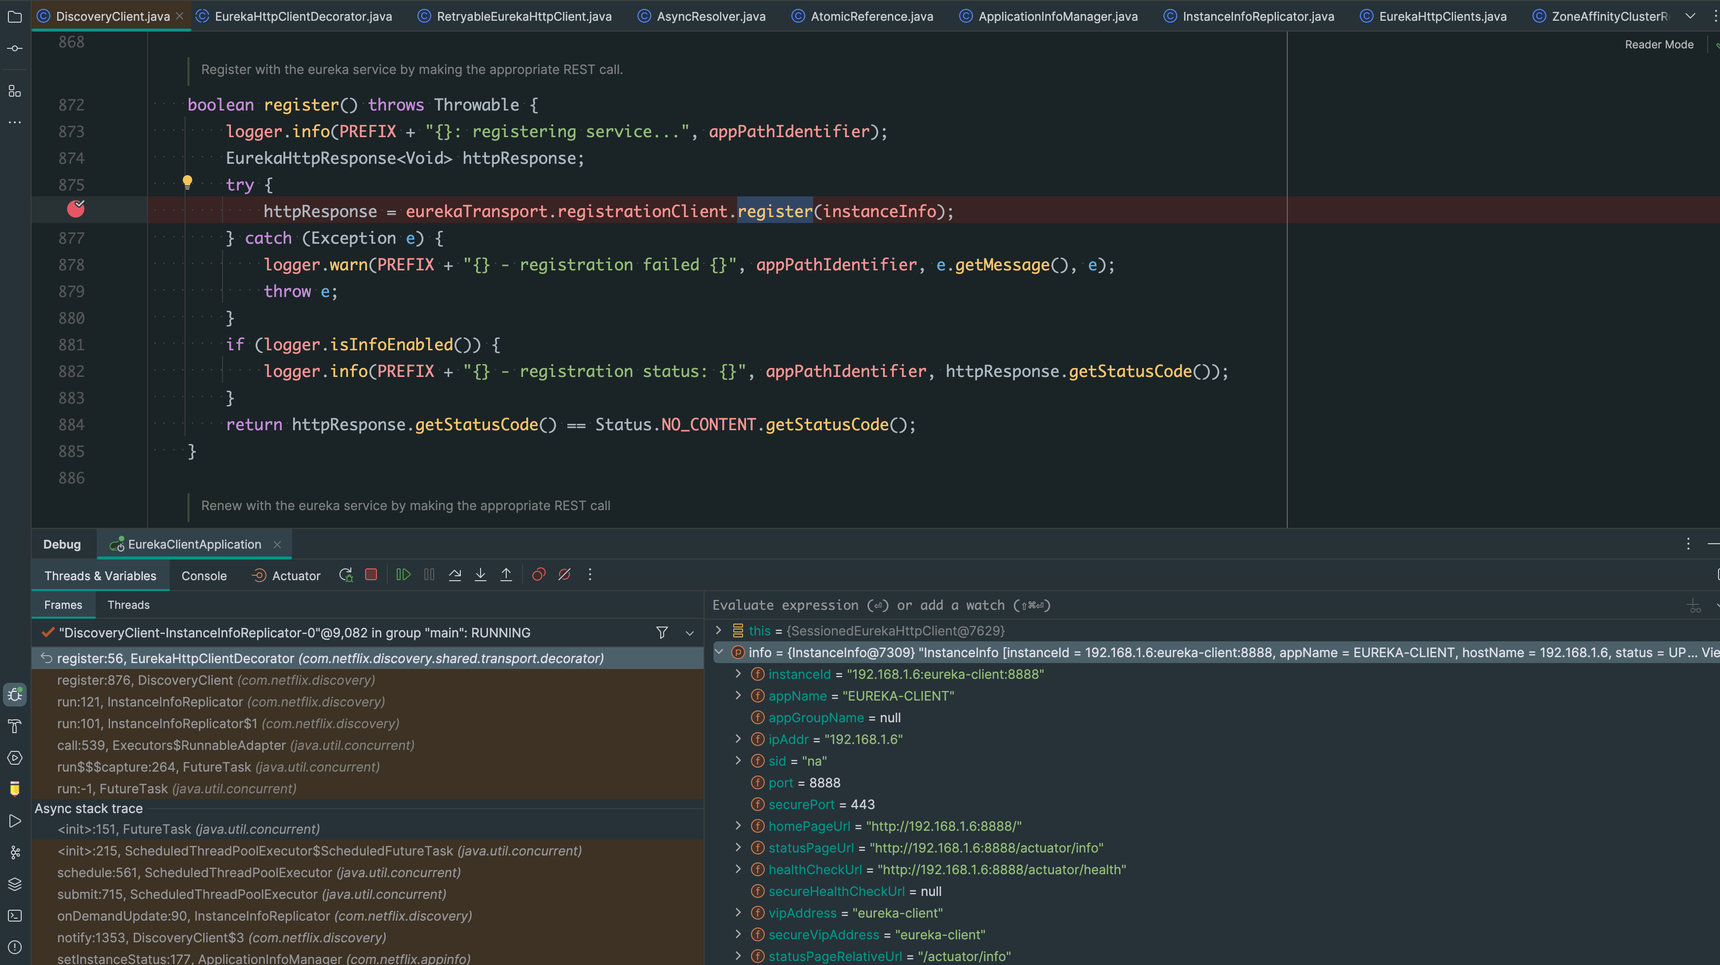
Task: Step over the current line
Action: pyautogui.click(x=455, y=575)
